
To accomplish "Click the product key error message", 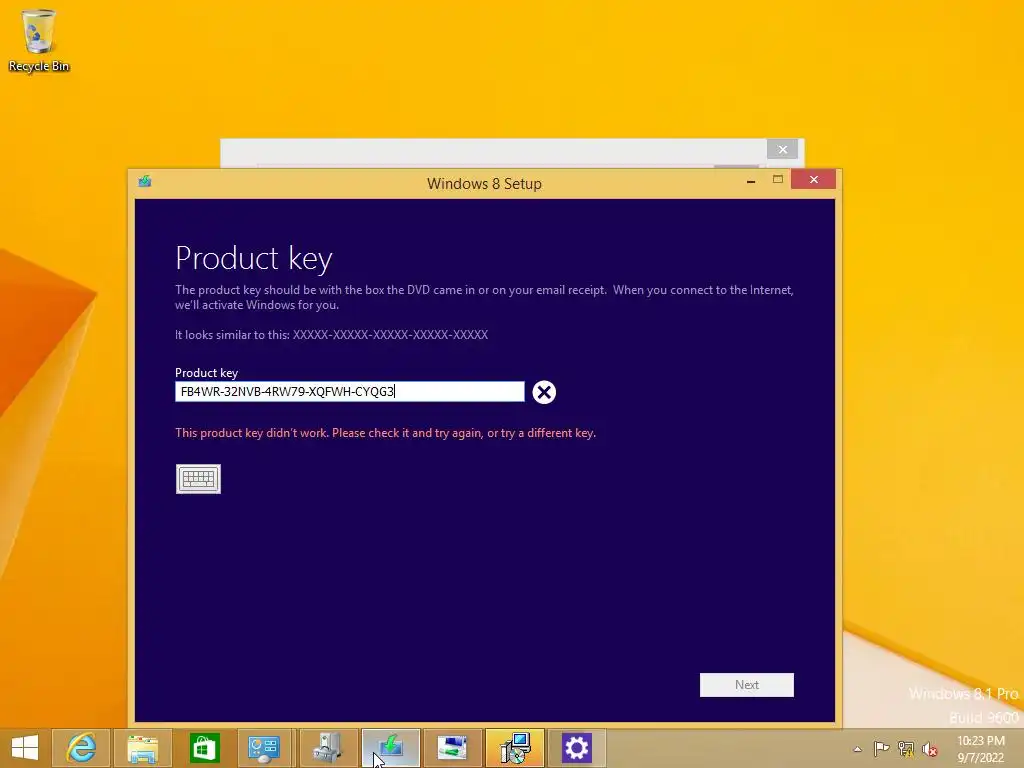I will pos(385,433).
